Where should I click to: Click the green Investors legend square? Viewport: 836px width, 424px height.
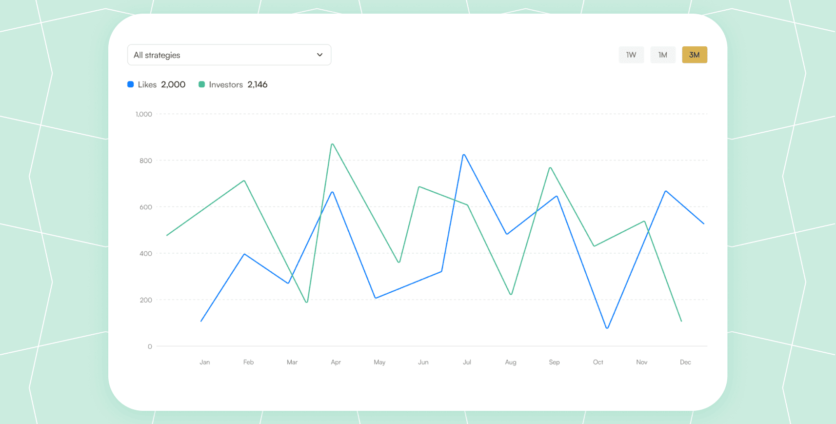pos(202,85)
